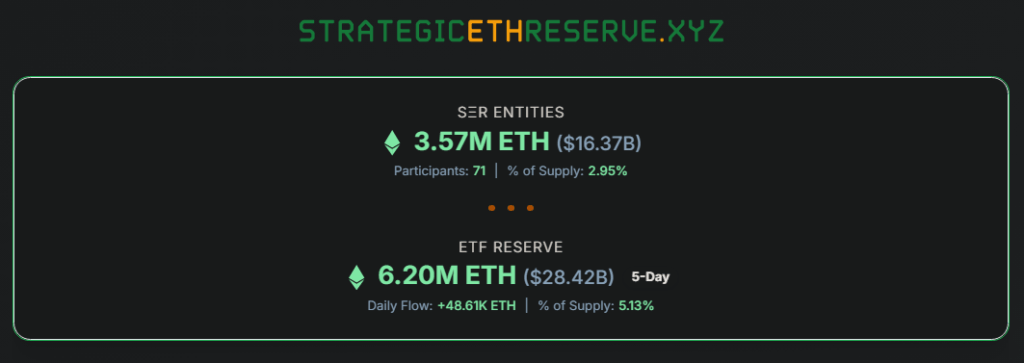Open the STRATEGICETHRESERVE.XYZ site title

coord(511,31)
